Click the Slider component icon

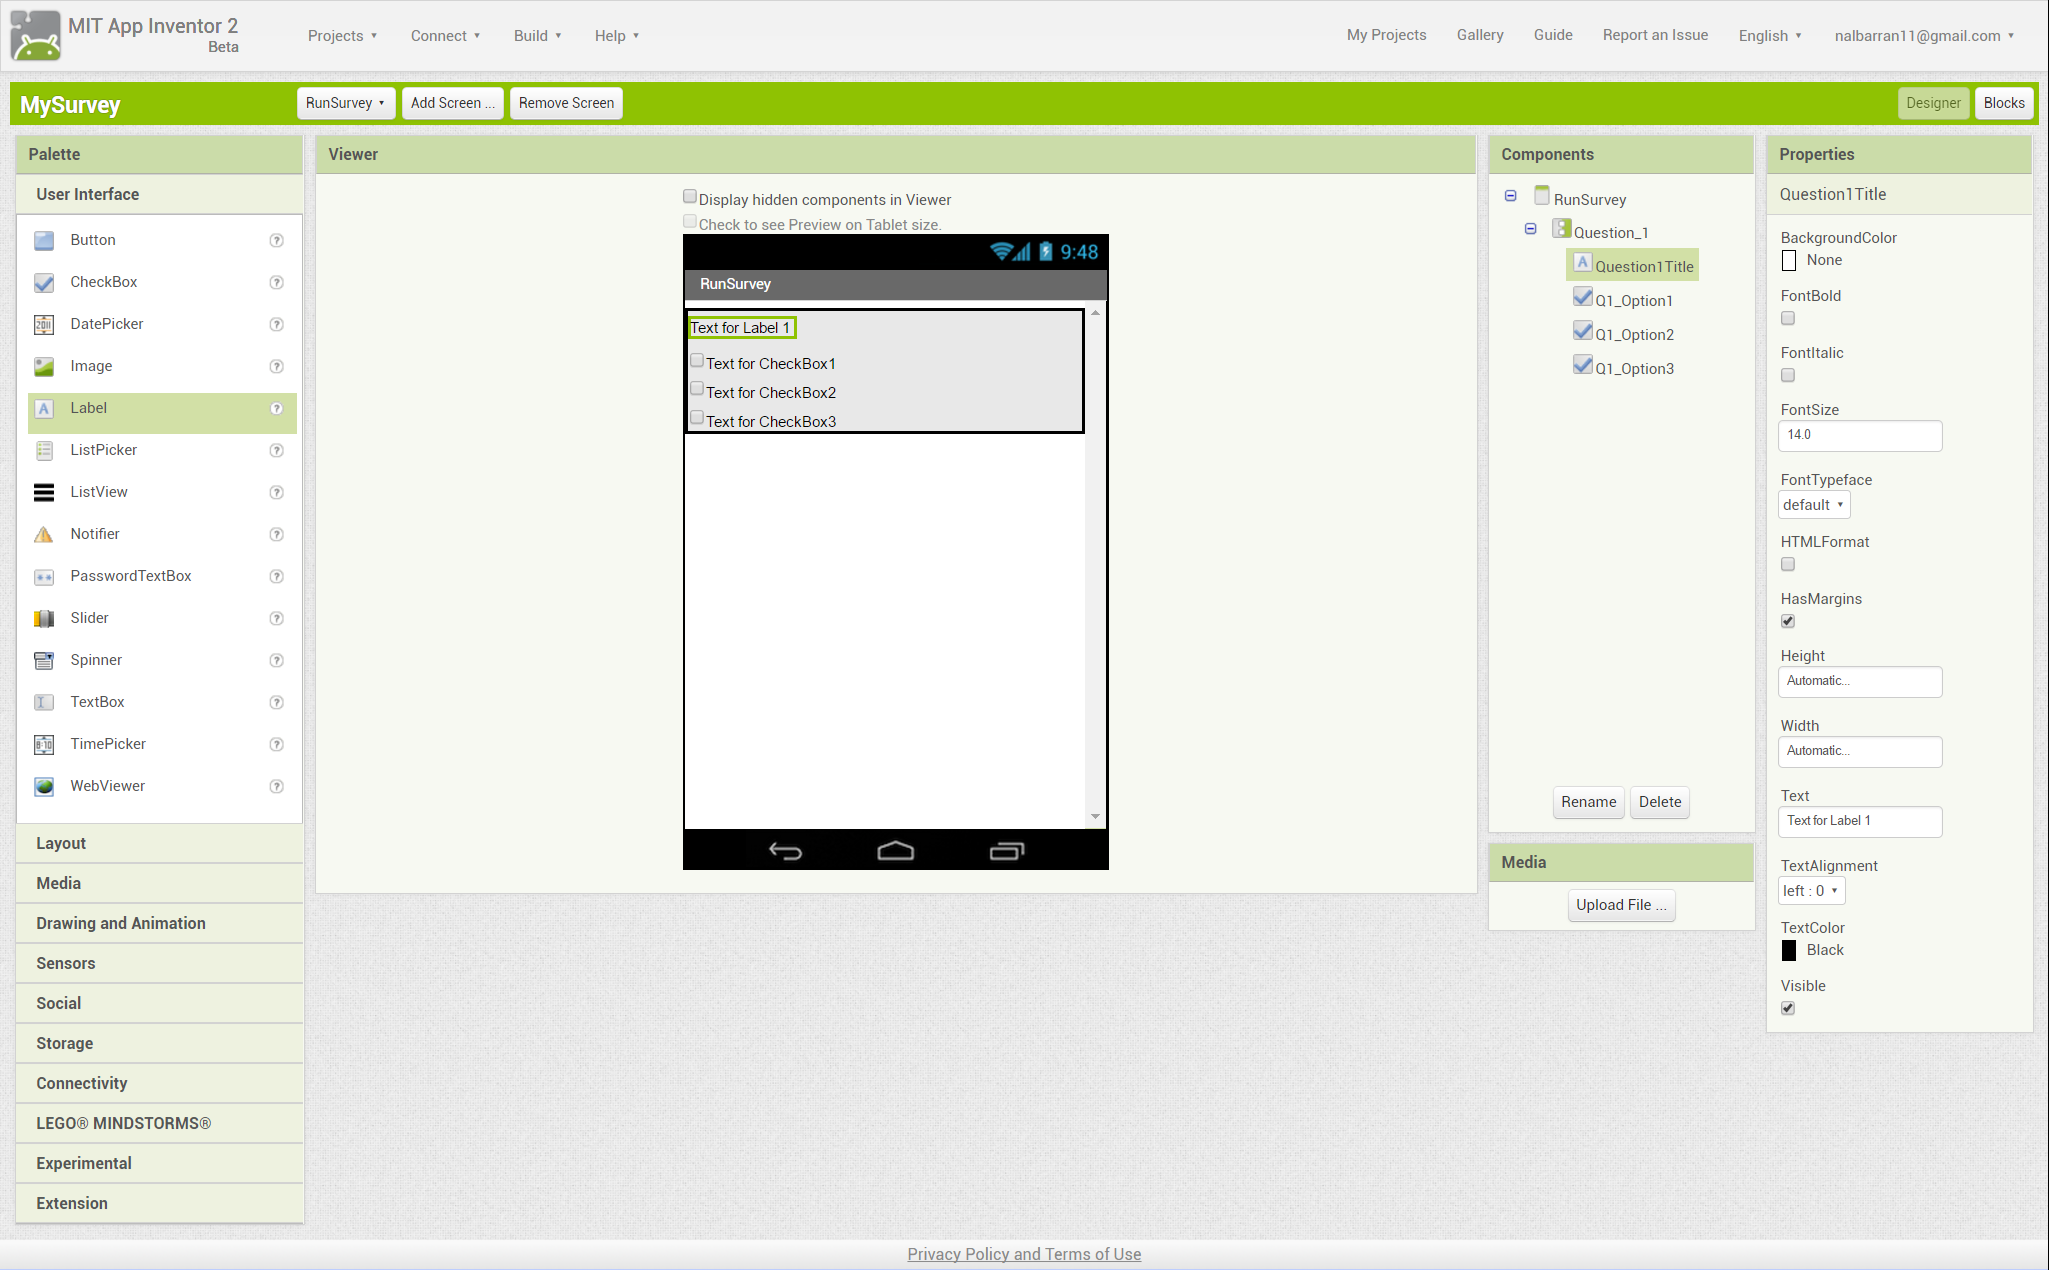(x=44, y=618)
